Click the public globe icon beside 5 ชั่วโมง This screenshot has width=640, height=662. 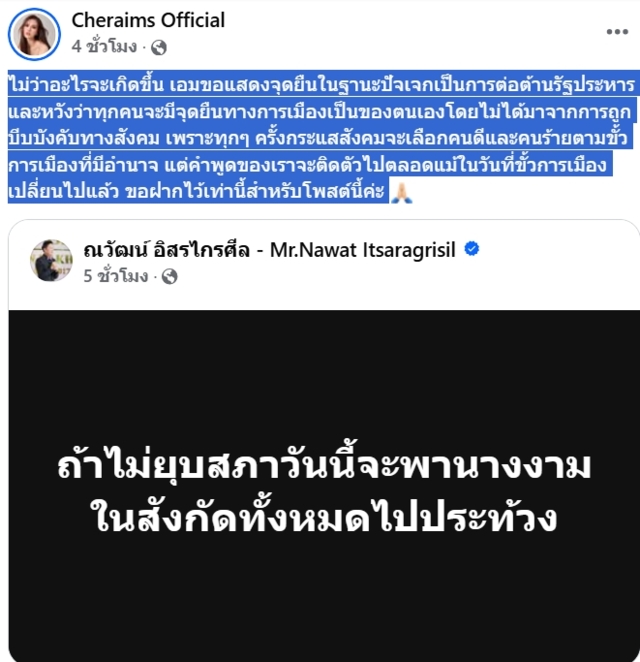[169, 277]
